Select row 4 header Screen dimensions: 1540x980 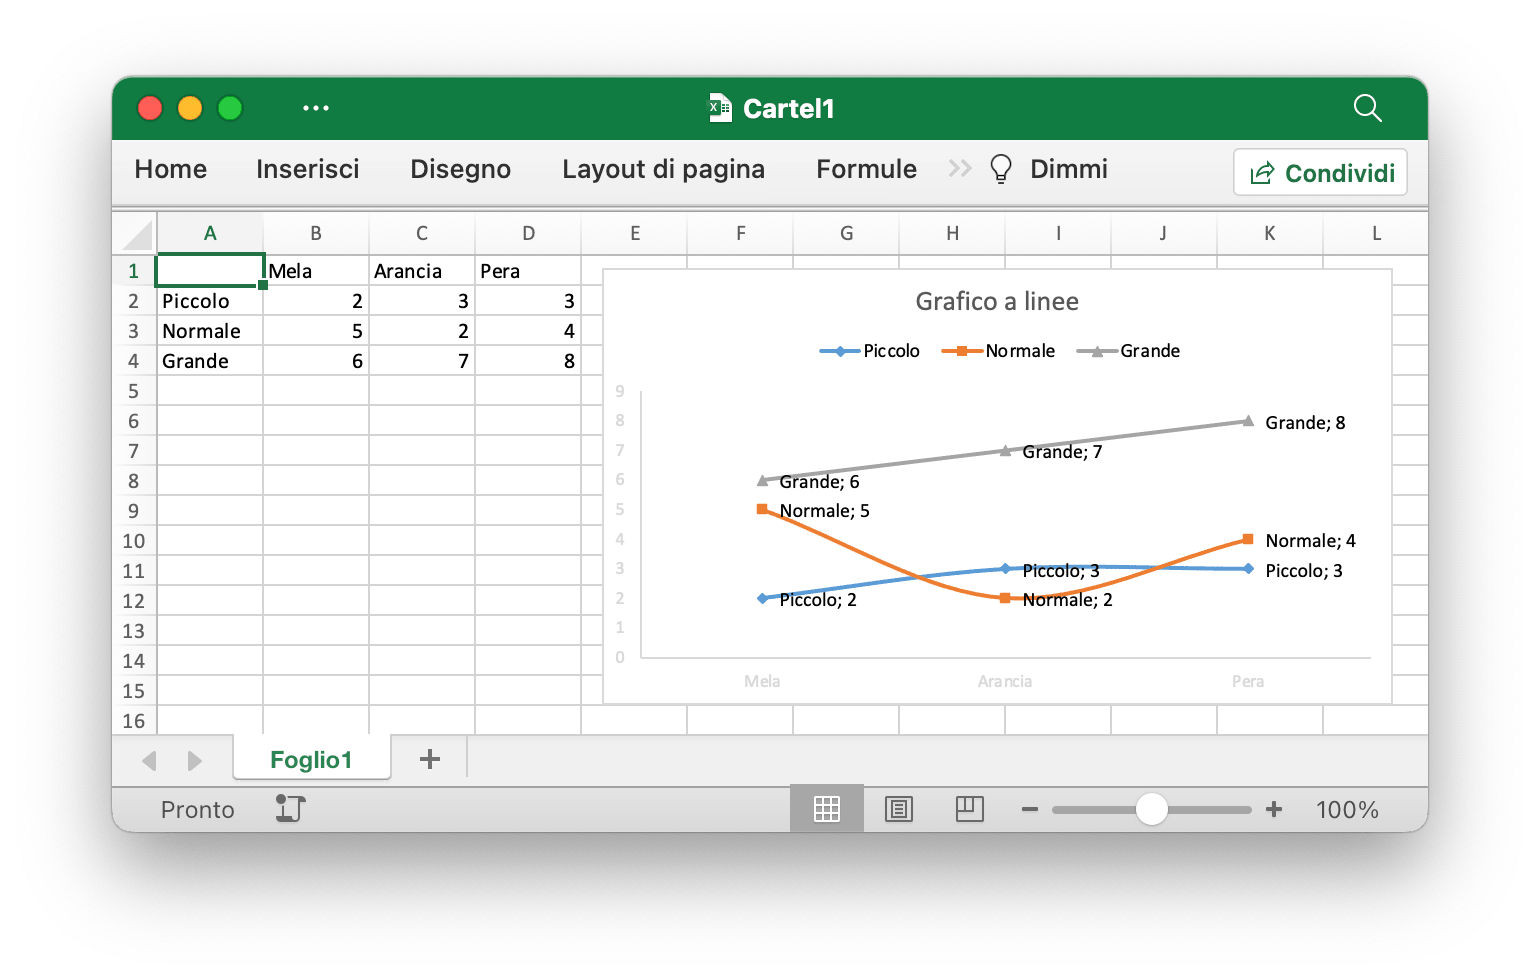coord(134,361)
